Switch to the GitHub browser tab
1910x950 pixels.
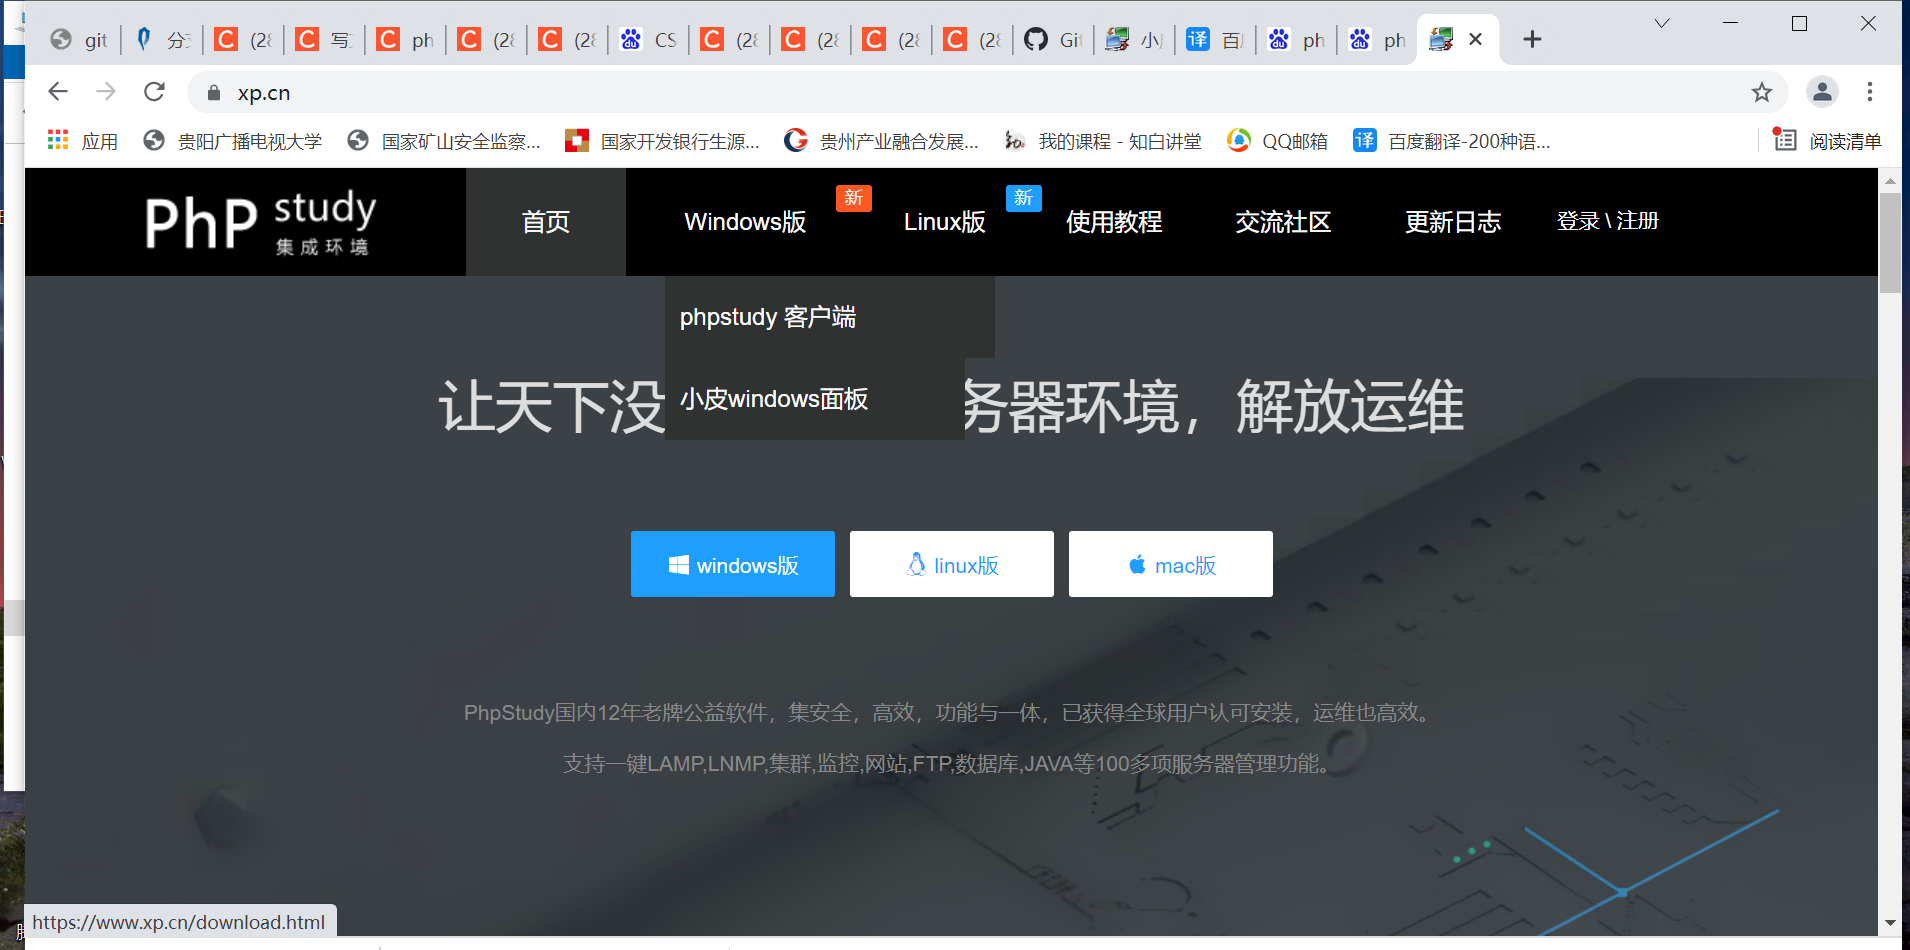click(x=1052, y=39)
